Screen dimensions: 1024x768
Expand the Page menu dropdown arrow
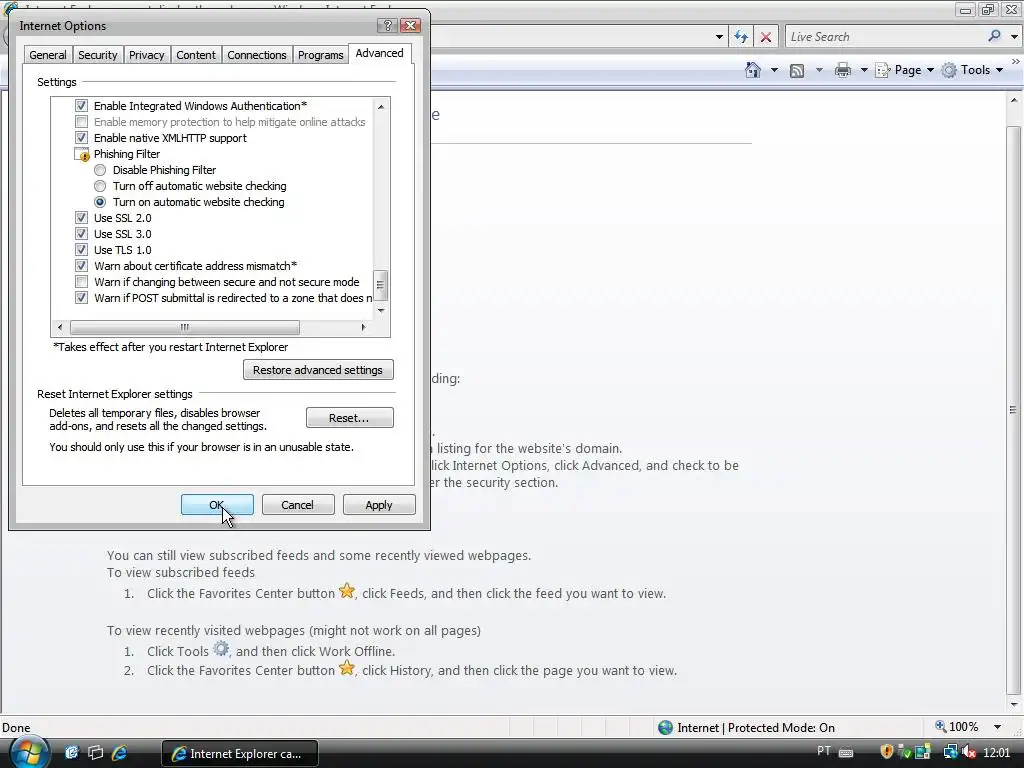point(930,70)
